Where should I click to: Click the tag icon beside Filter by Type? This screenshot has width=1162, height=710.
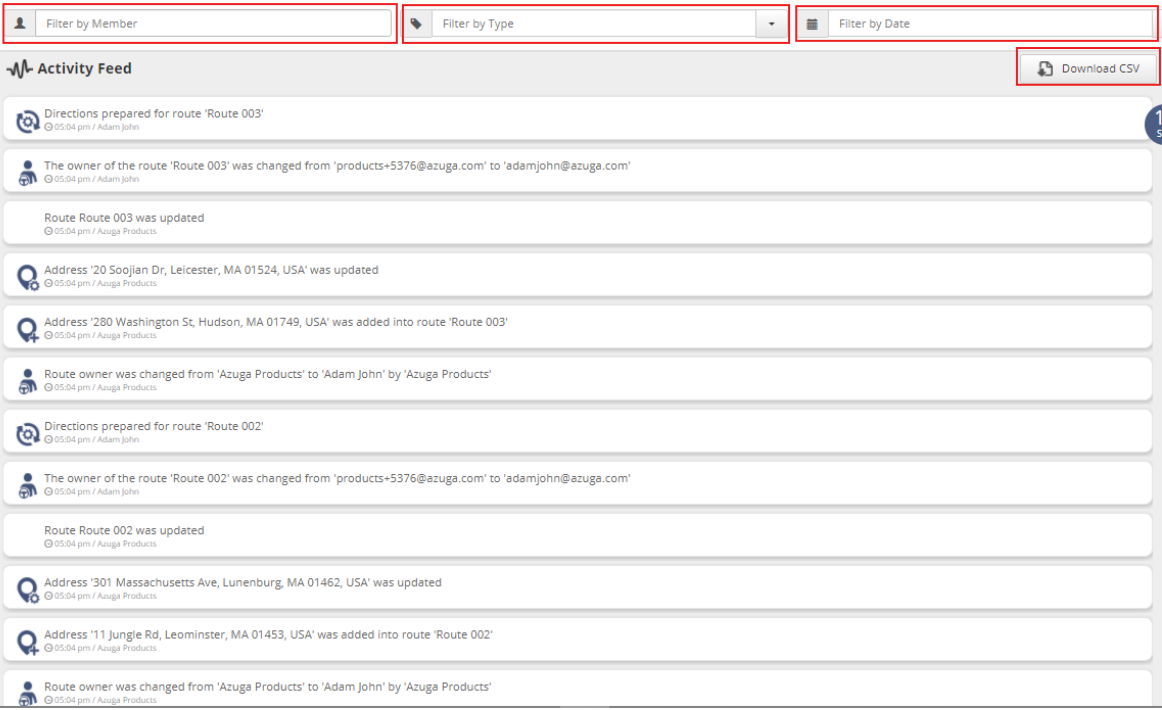[416, 24]
